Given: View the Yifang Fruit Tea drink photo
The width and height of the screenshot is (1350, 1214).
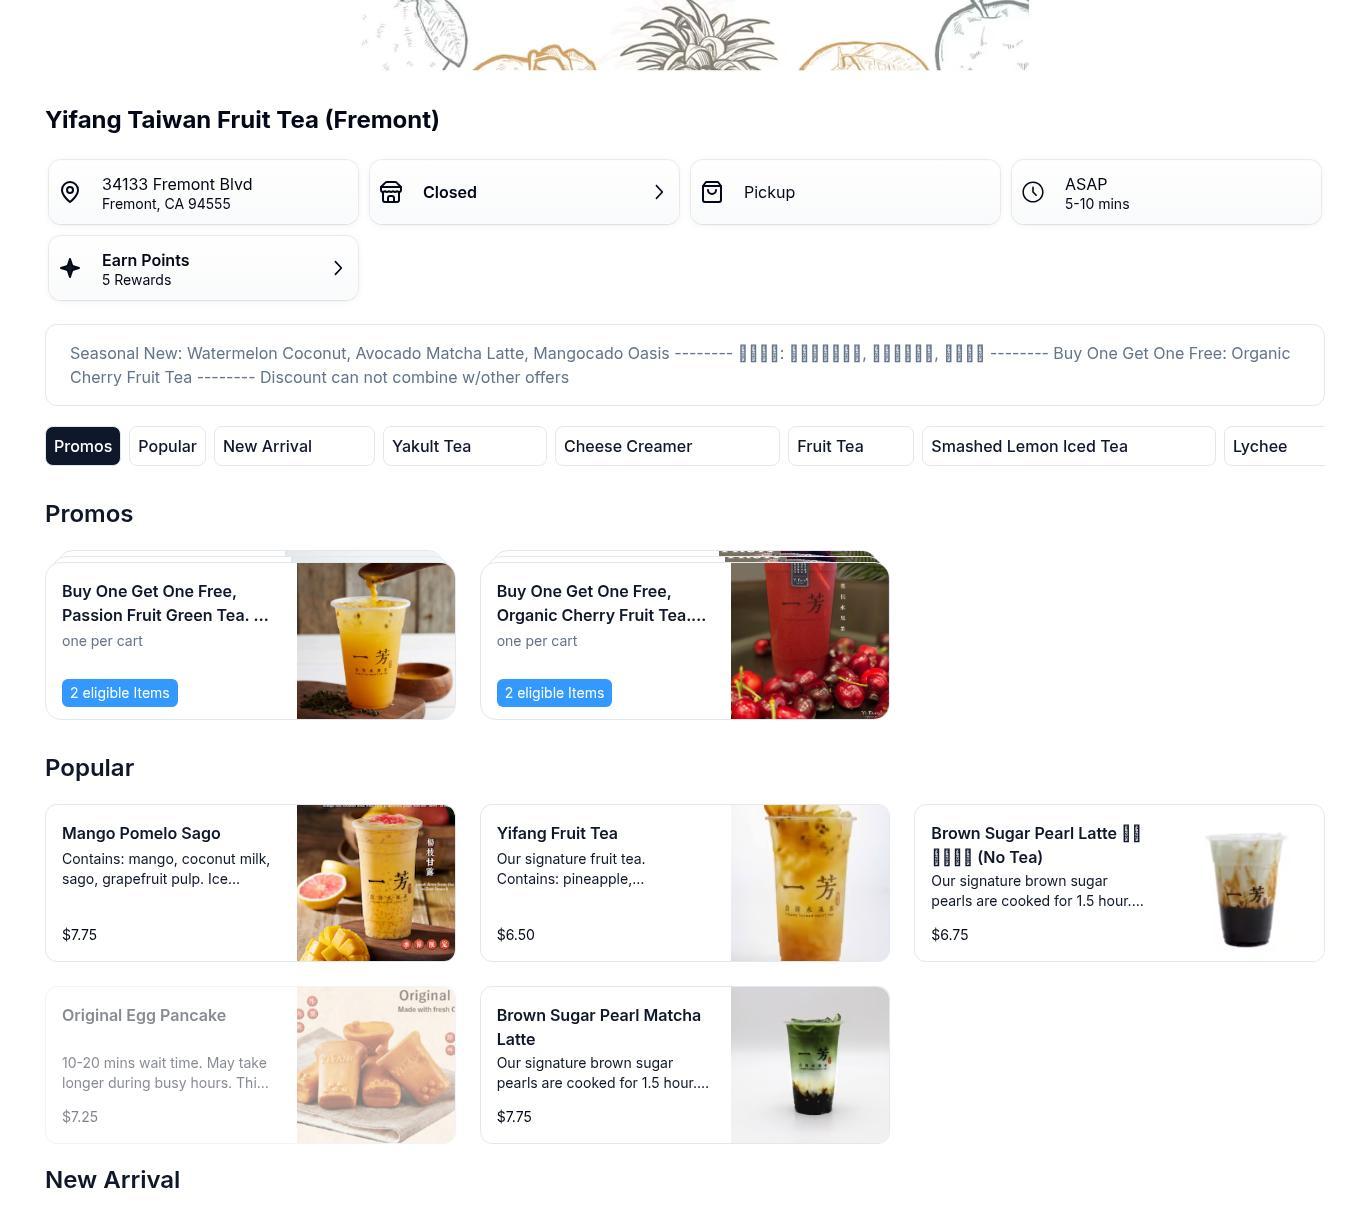Looking at the screenshot, I should pyautogui.click(x=810, y=883).
